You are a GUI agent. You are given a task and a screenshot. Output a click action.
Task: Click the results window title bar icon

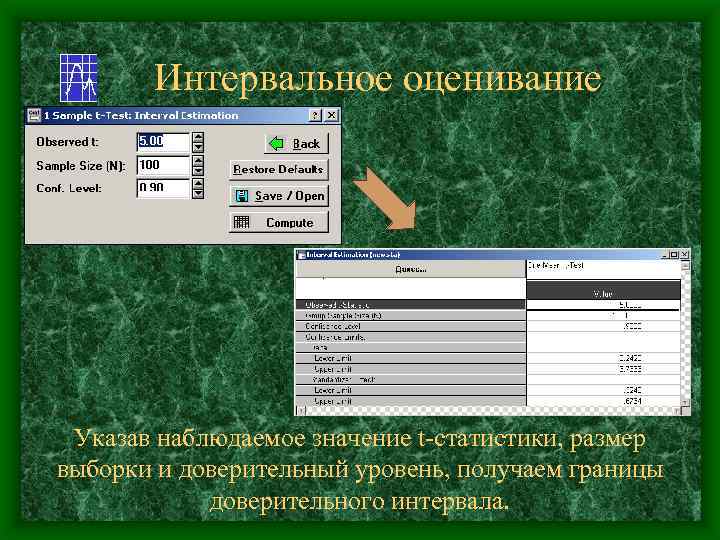tap(301, 255)
